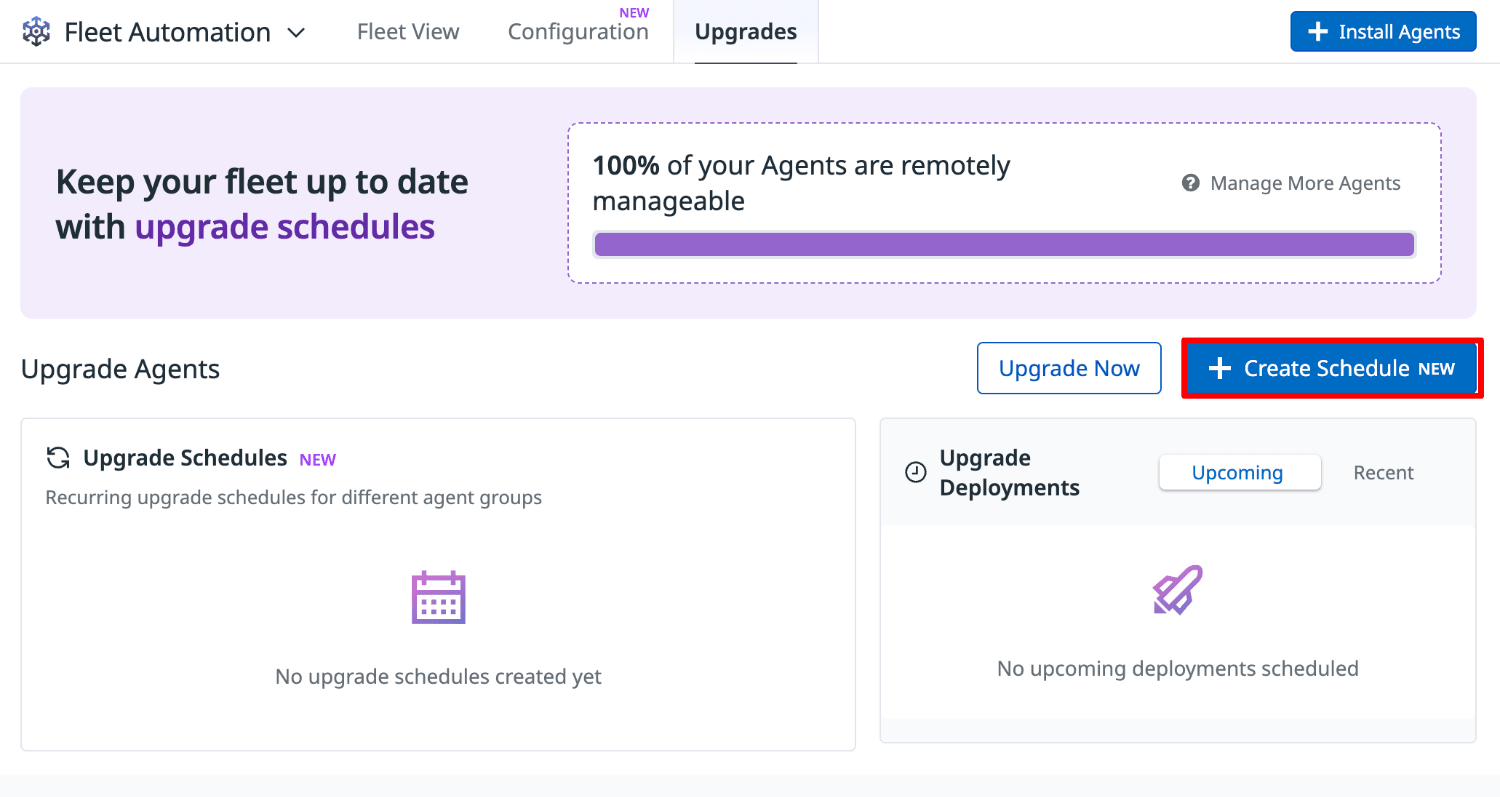Click the Upgrade Schedules refresh icon
The image size is (1500, 797).
click(59, 458)
